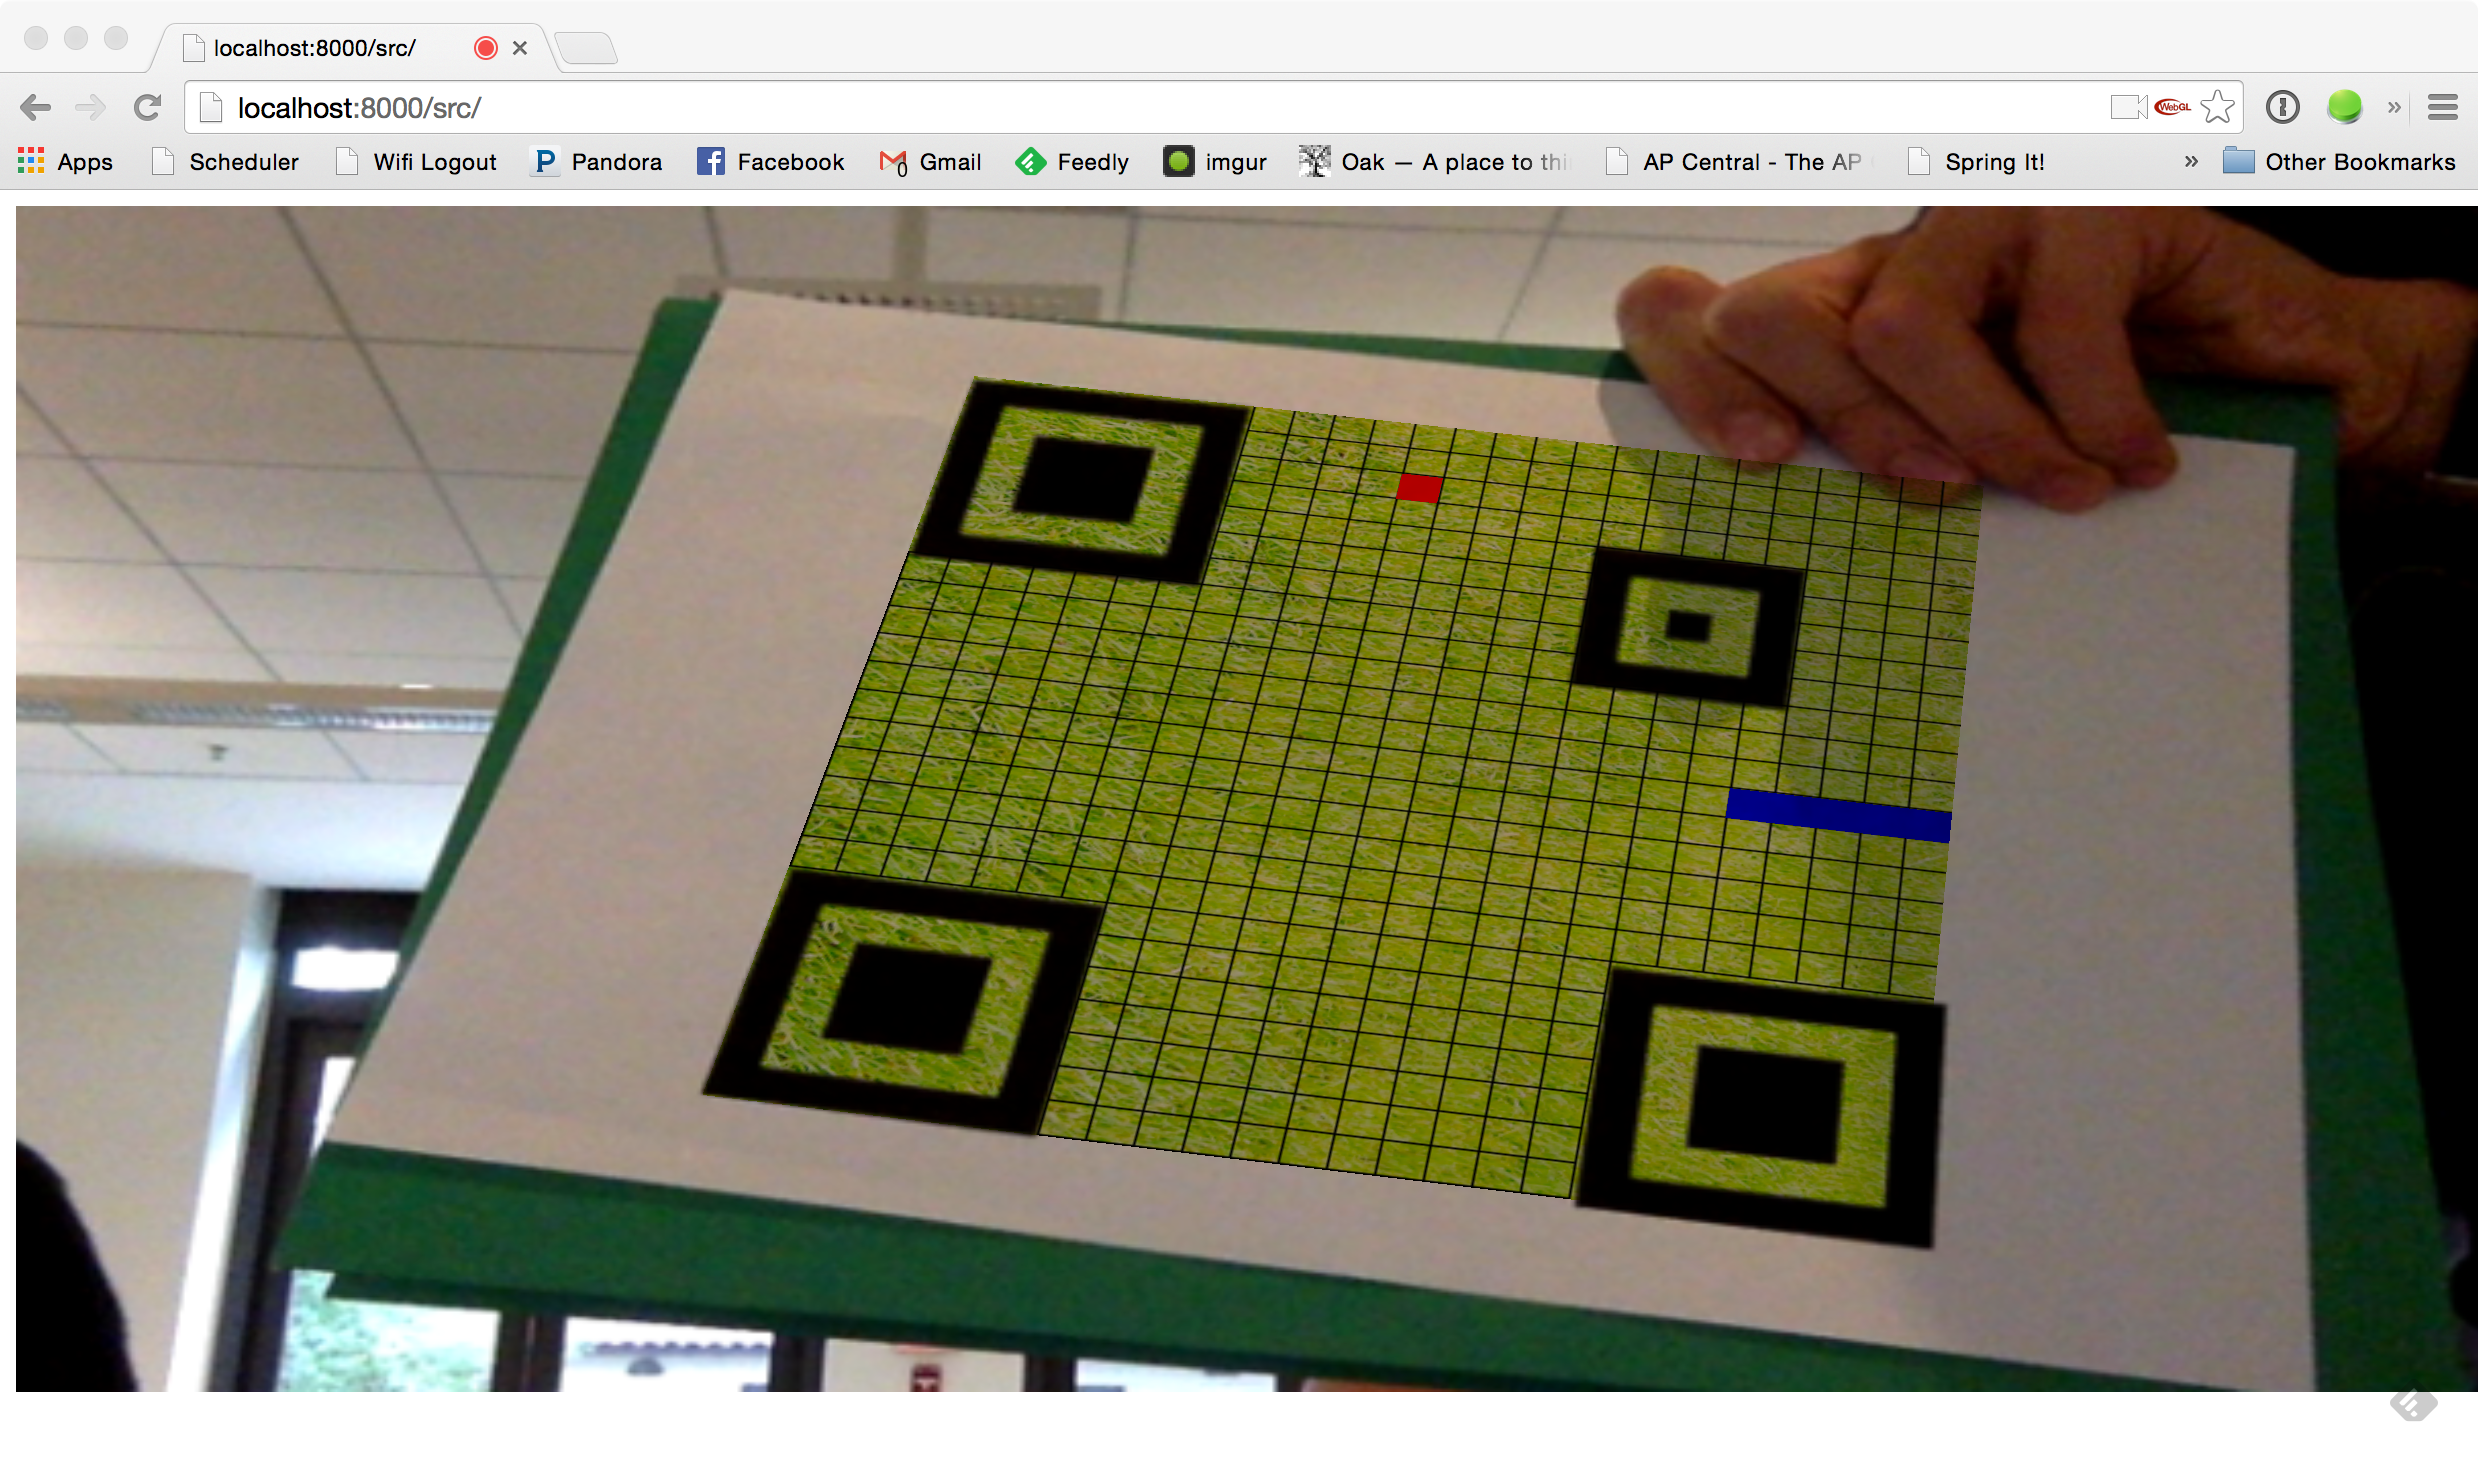Show hidden extensions with chevron next to green ball
This screenshot has width=2478, height=1464.
(2394, 107)
